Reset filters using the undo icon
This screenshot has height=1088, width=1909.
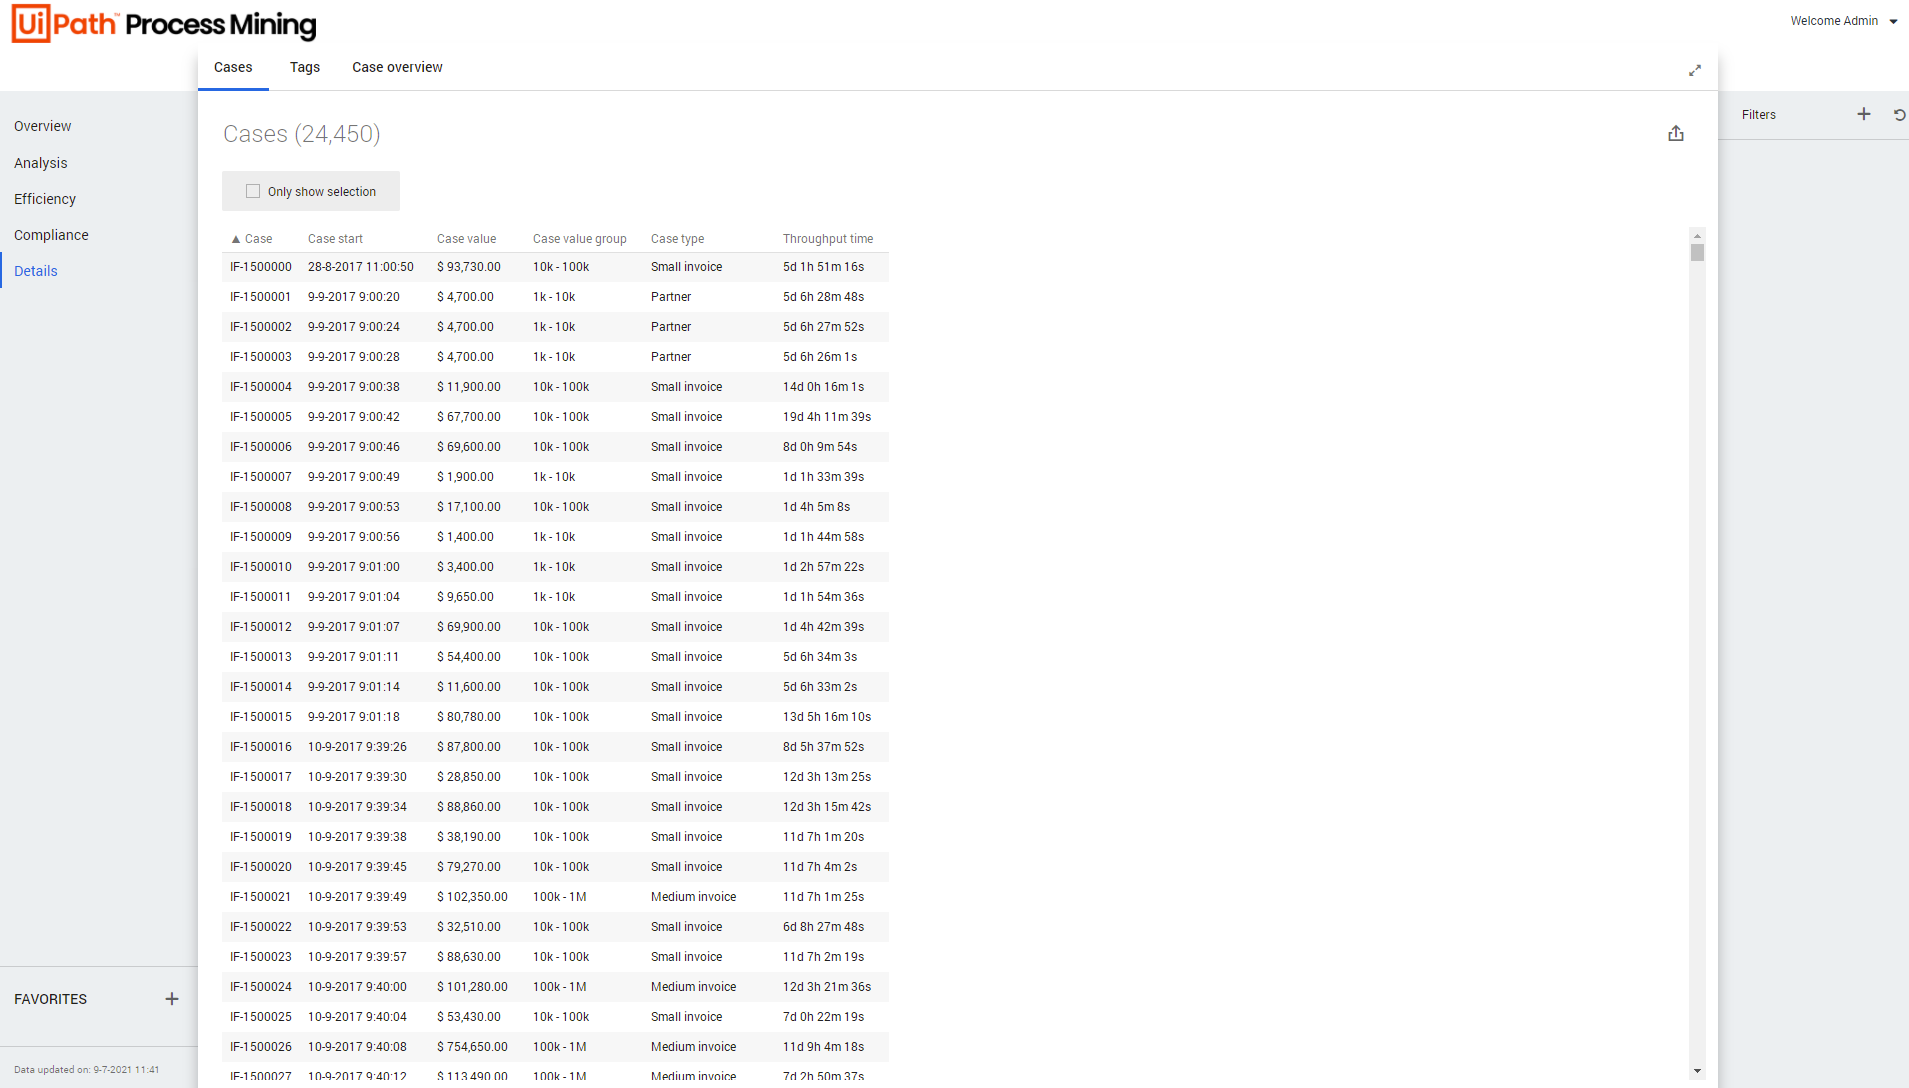tap(1899, 115)
